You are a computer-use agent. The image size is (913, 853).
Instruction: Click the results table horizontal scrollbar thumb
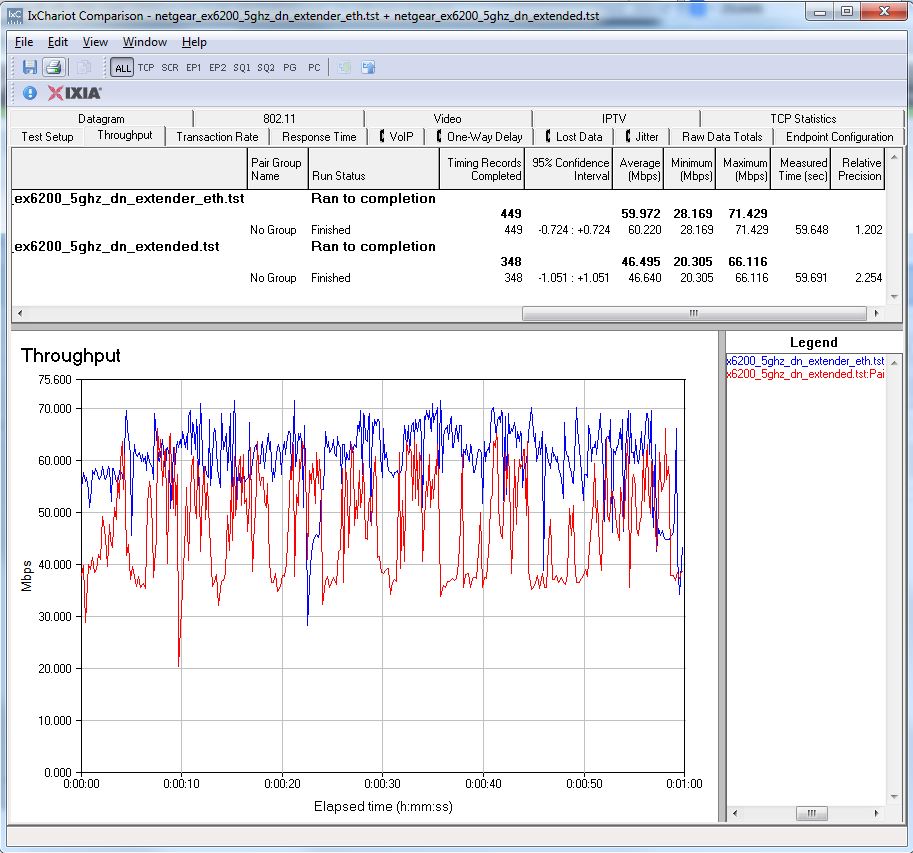(x=693, y=313)
